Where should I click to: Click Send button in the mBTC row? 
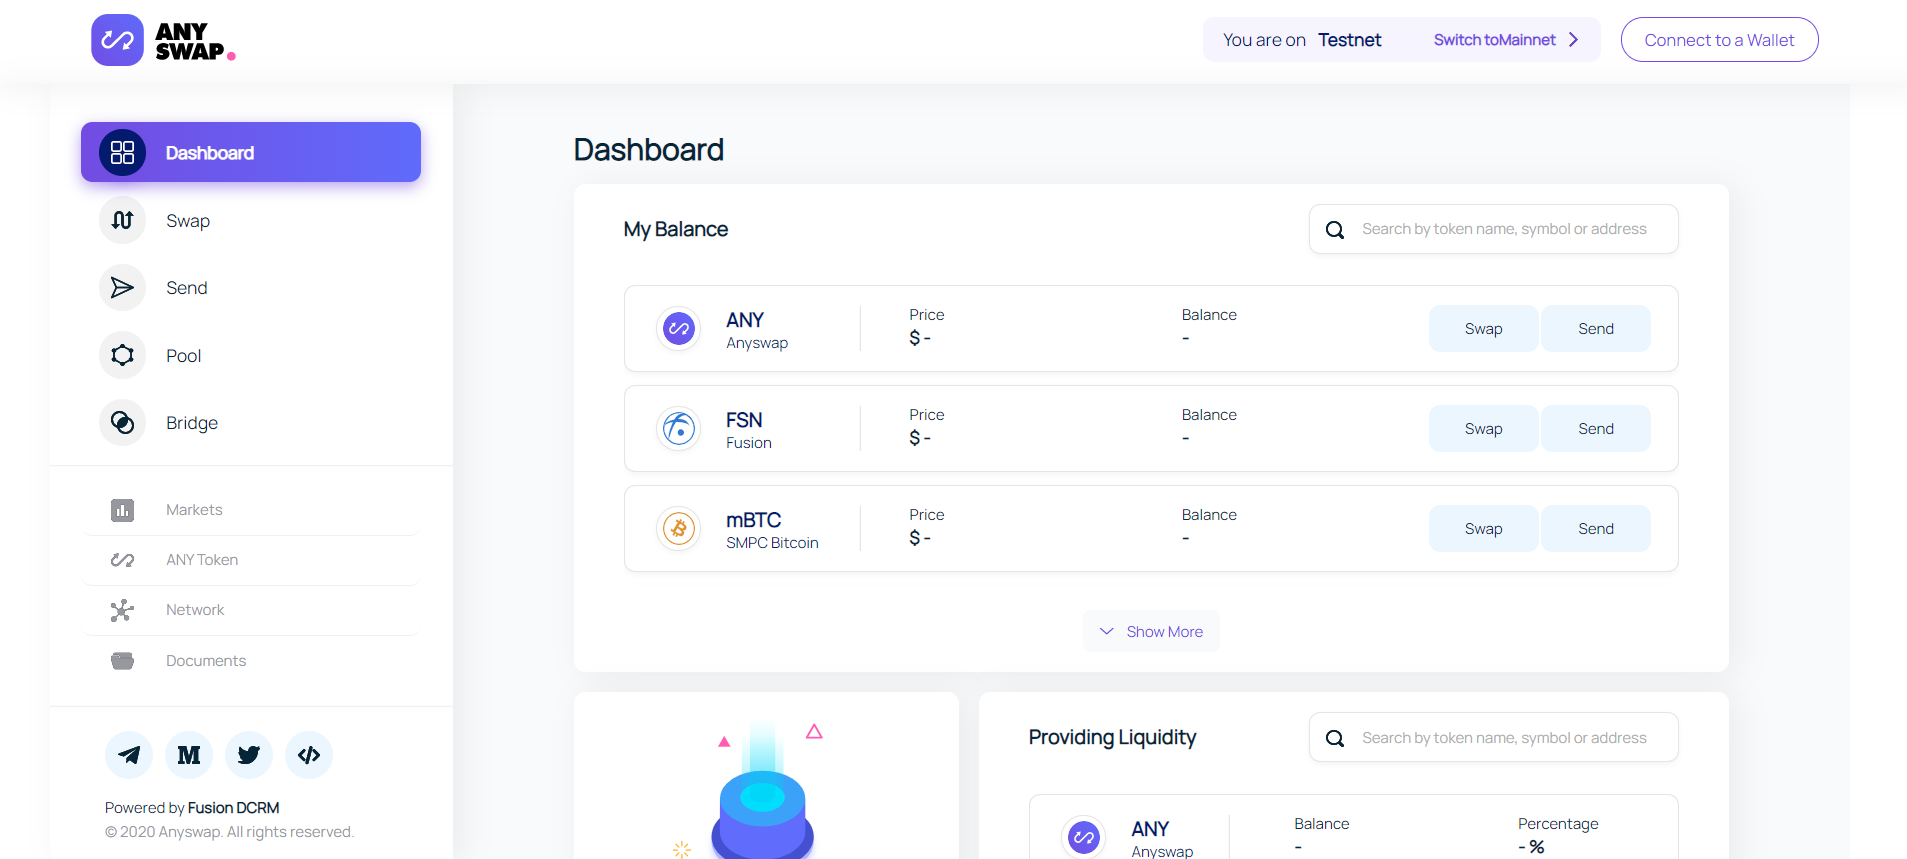[1596, 528]
